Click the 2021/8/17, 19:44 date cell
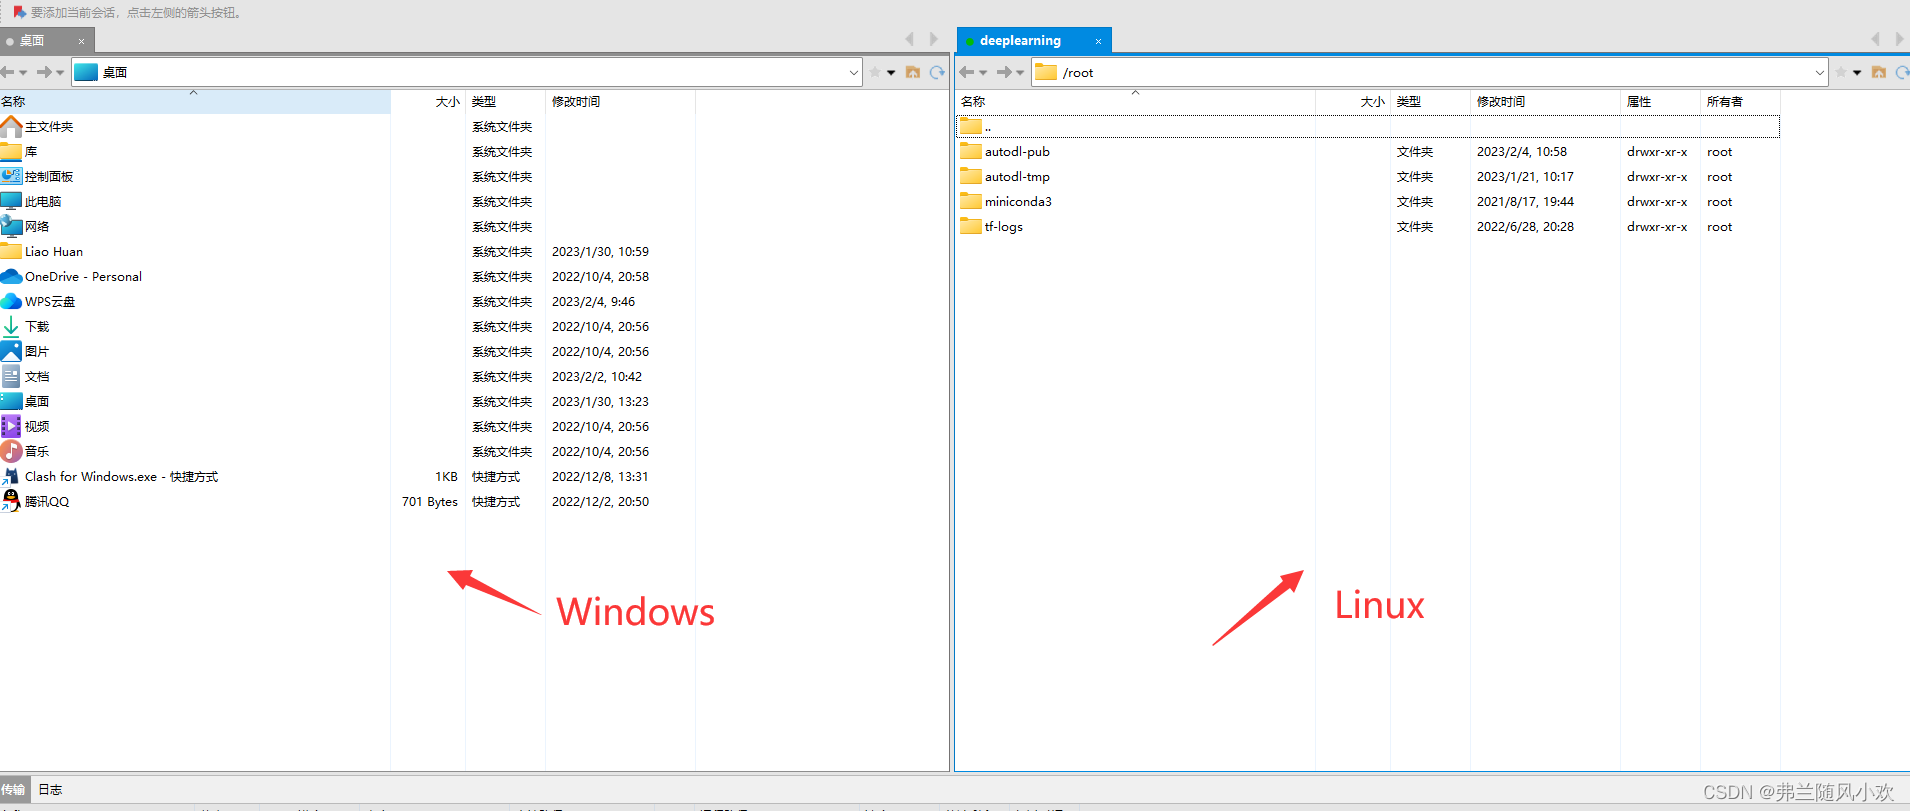Screen dimensions: 1910x811 (x=1525, y=201)
